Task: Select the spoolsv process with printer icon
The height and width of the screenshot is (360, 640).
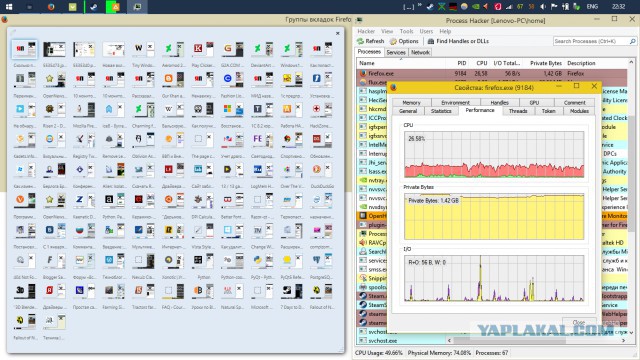Action: tap(372, 287)
